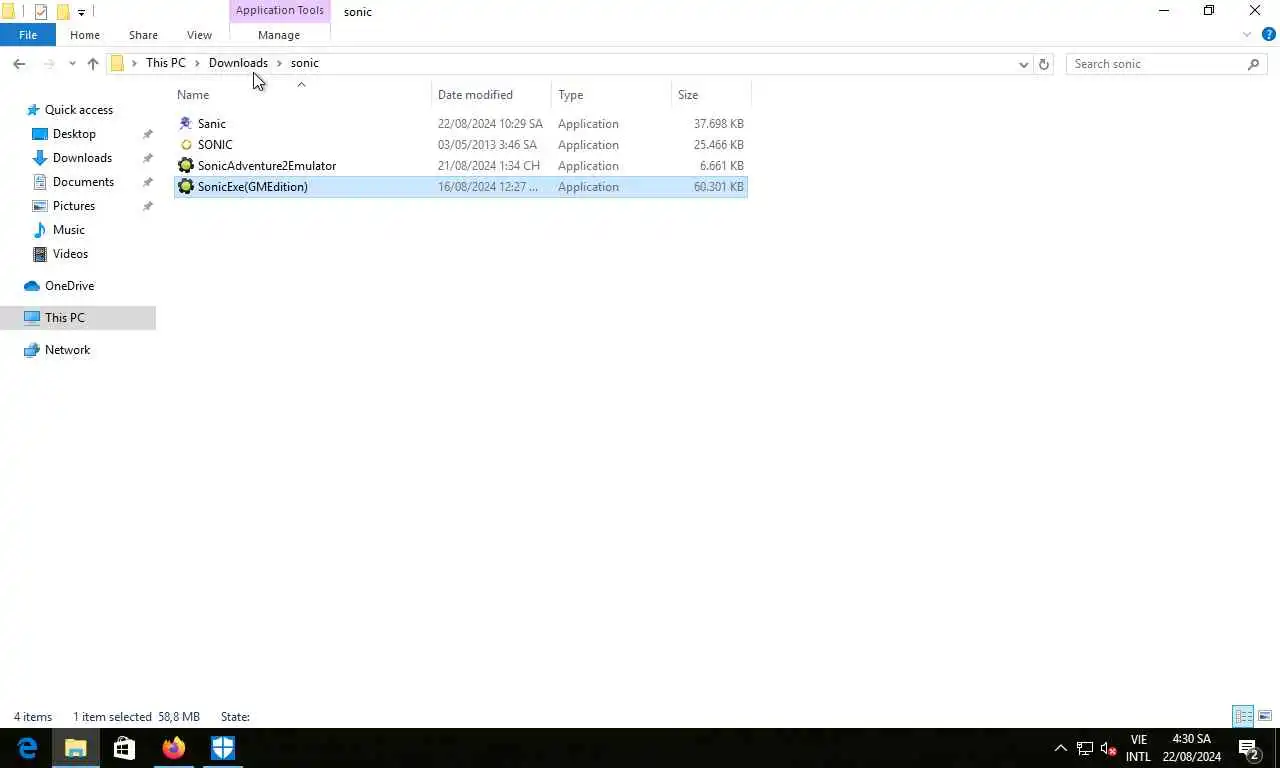Click the search magnifier icon
Screen dimensions: 1280x768
1254,64
